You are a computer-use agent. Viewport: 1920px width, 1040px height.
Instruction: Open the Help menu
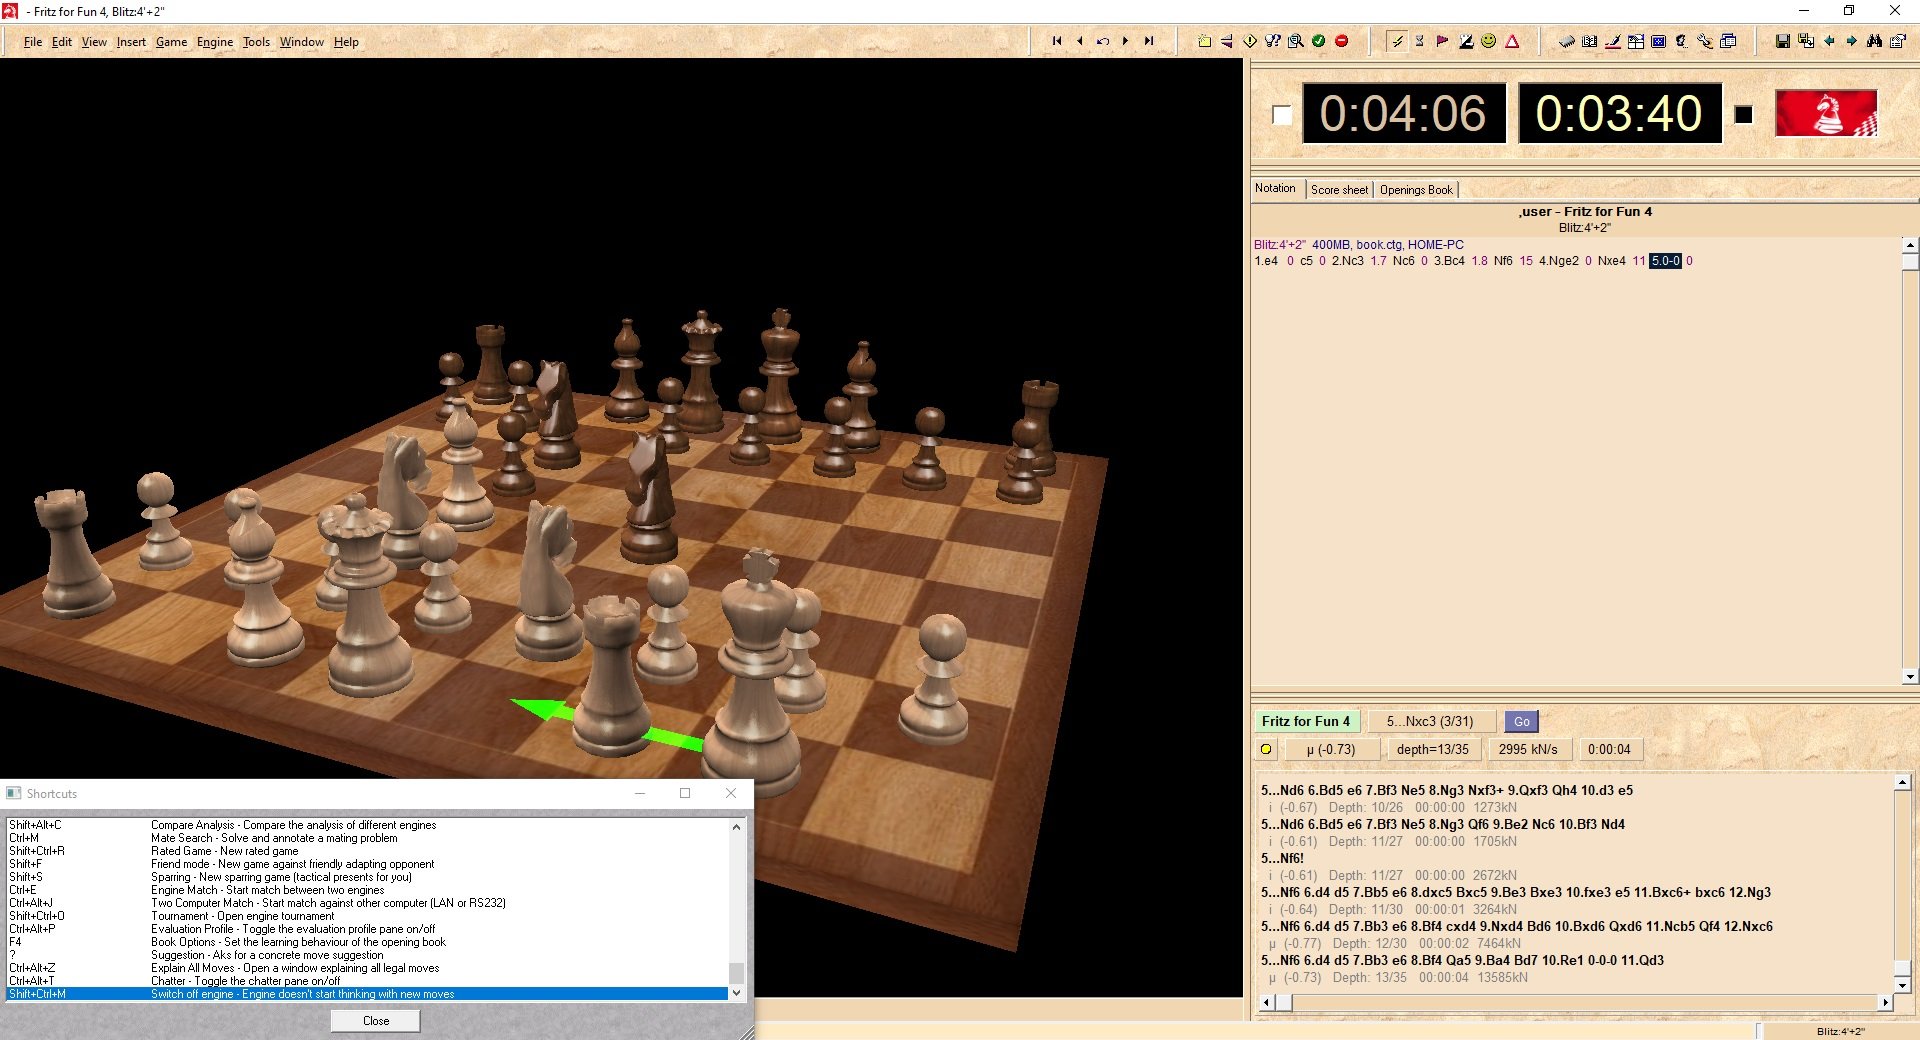[346, 42]
